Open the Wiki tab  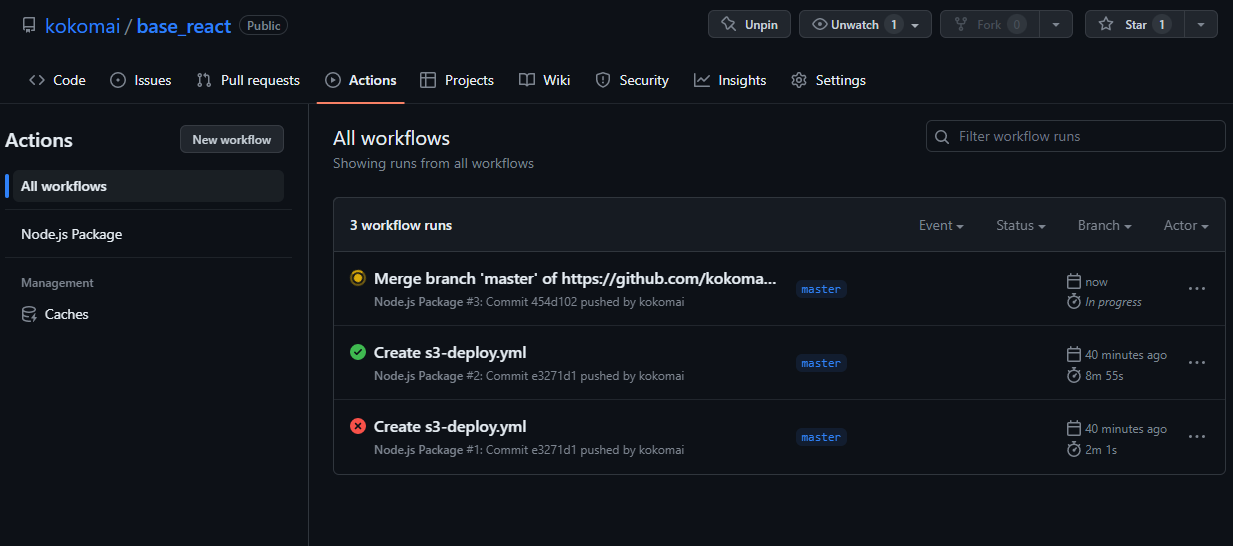pyautogui.click(x=545, y=80)
